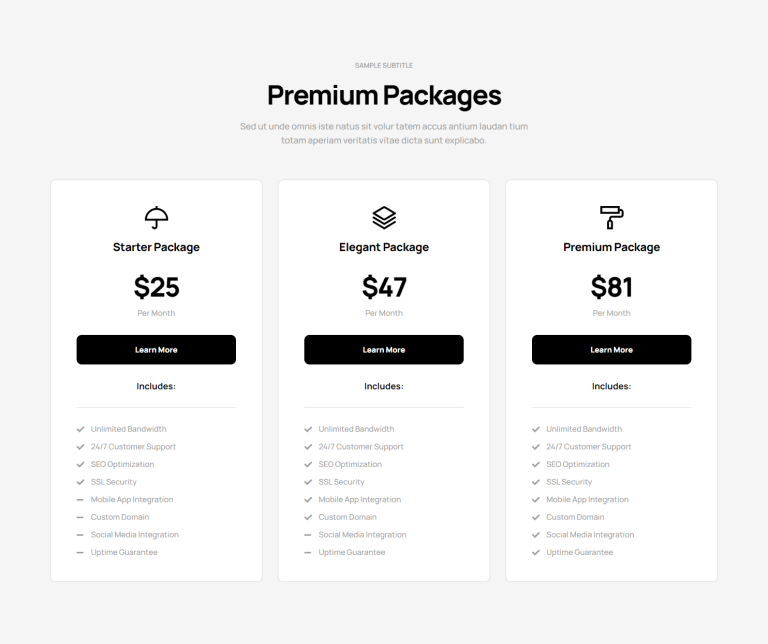The image size is (768, 644).
Task: Click SSL Security in the Premium feature list
Action: pyautogui.click(x=569, y=482)
